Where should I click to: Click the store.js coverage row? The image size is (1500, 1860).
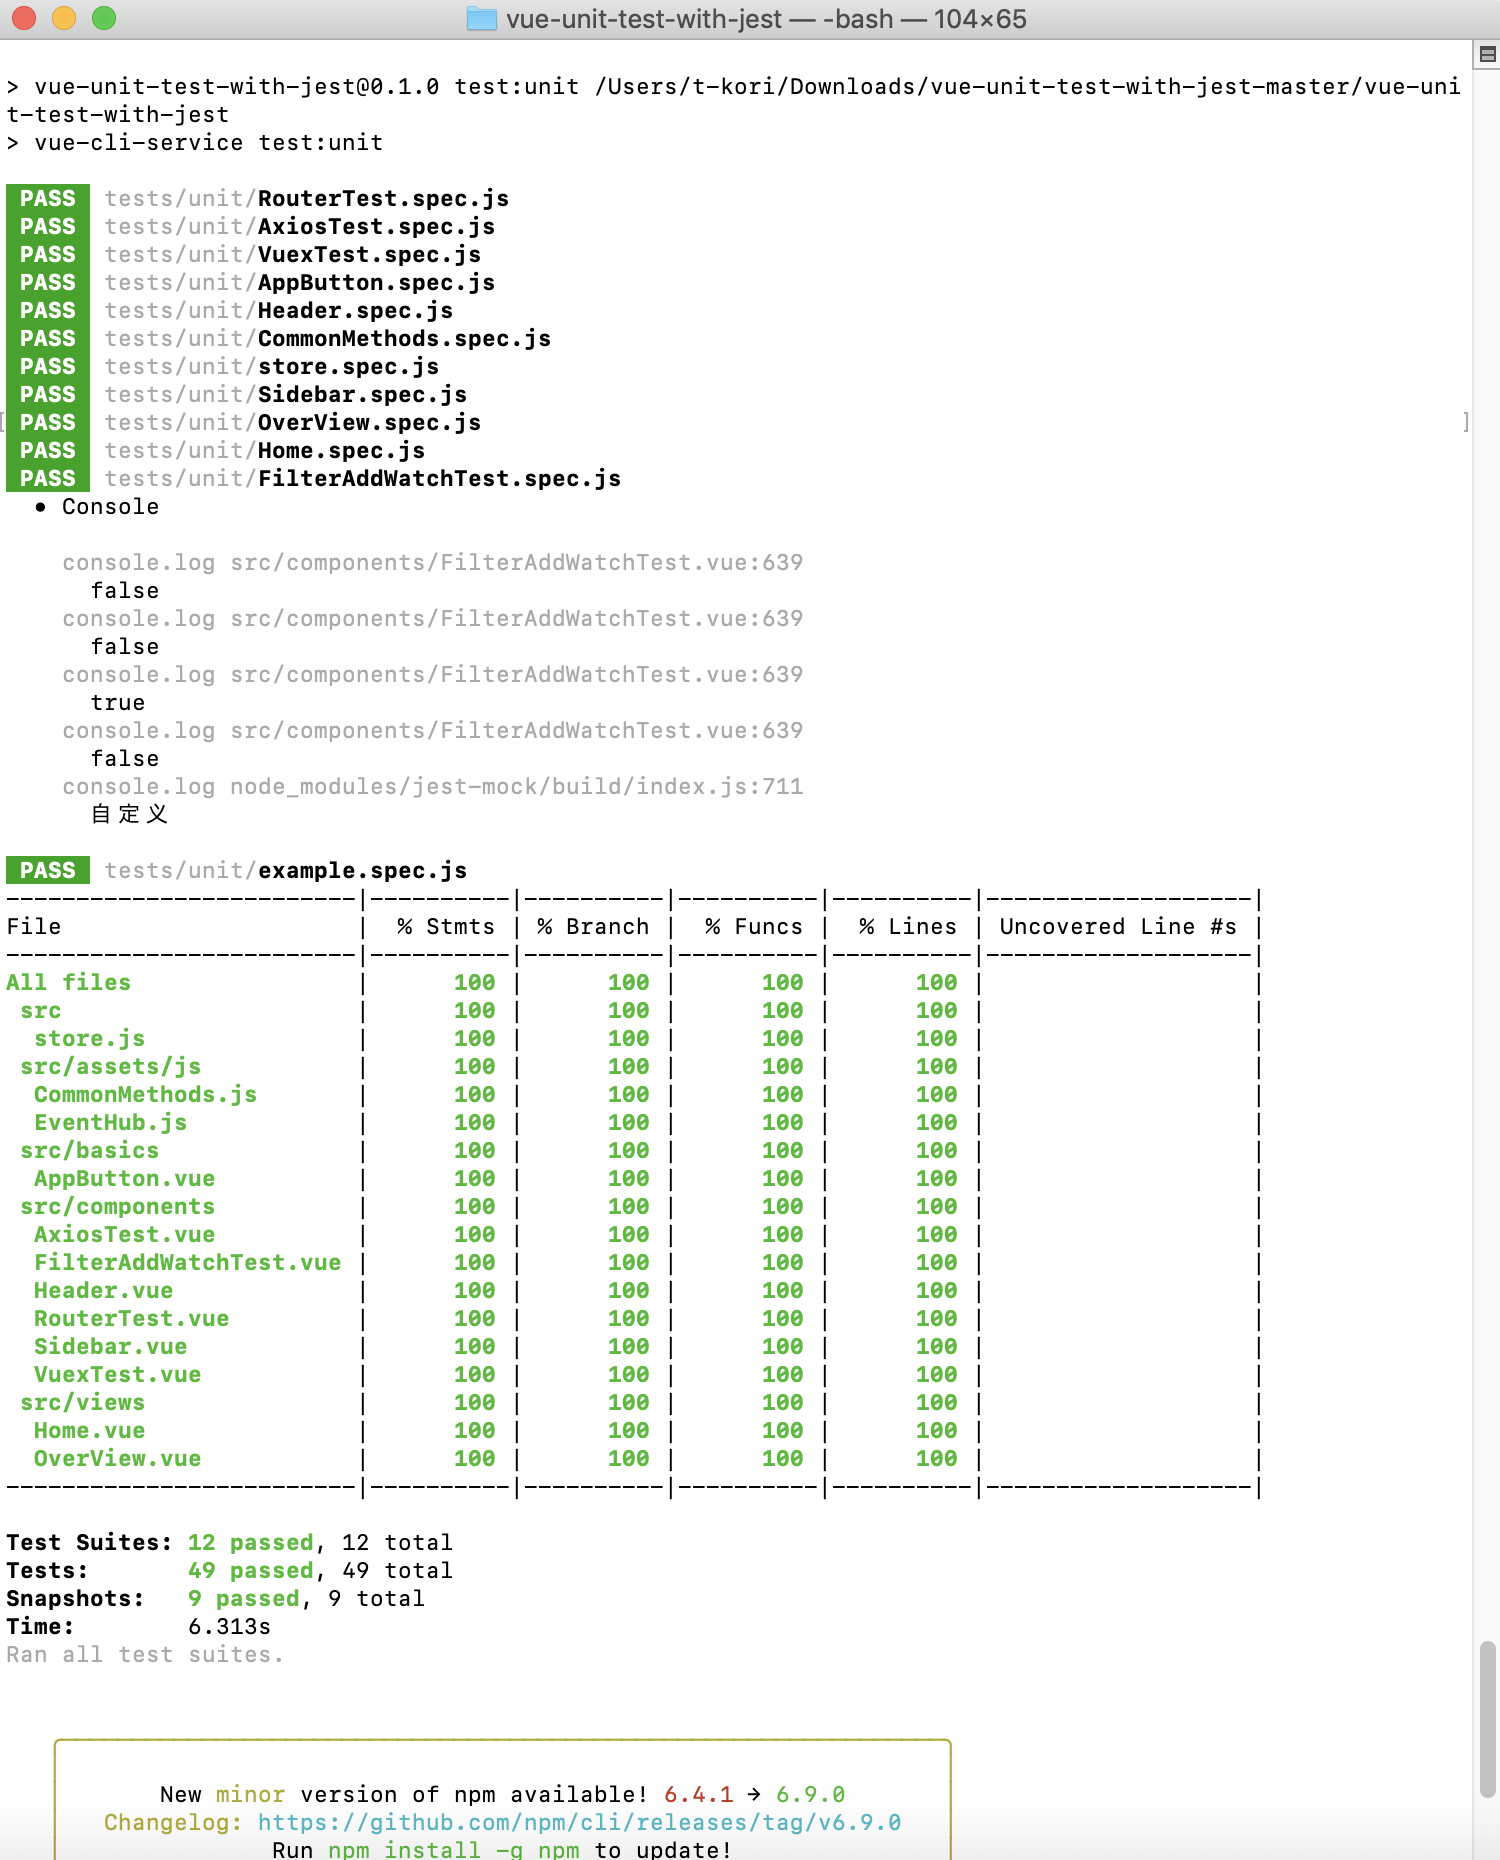pos(632,1038)
